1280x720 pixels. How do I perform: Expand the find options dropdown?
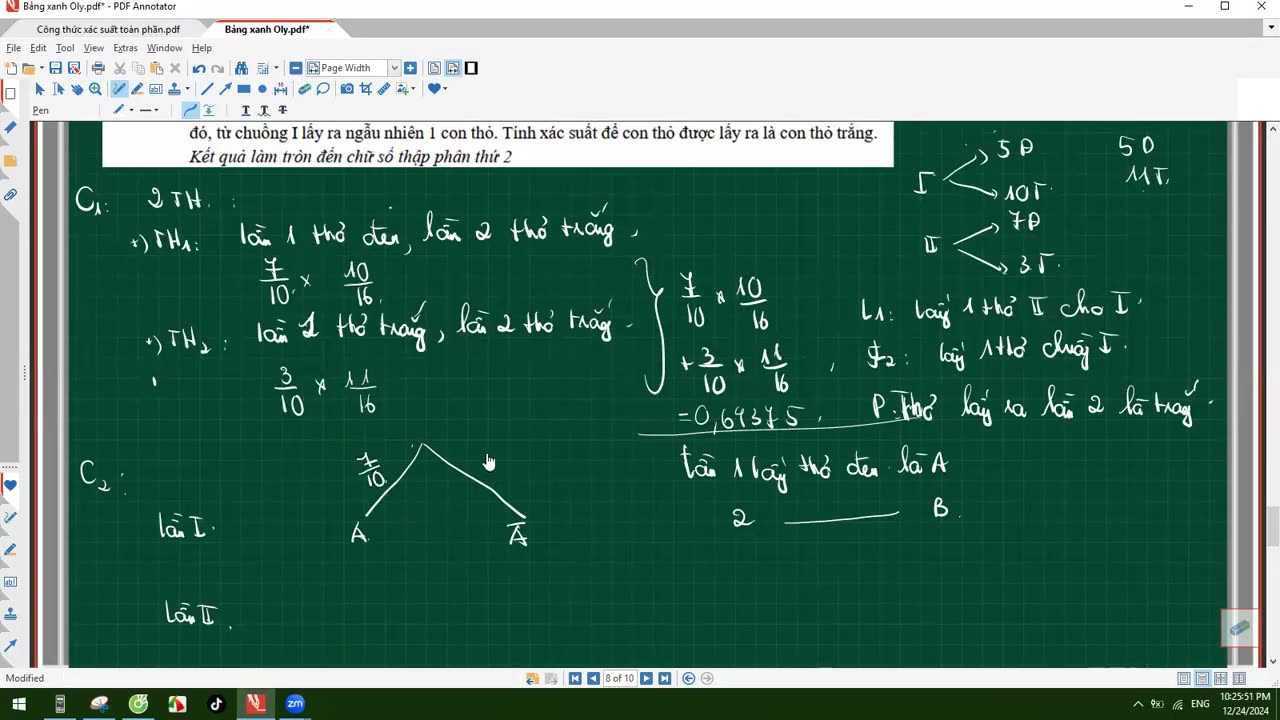(276, 68)
